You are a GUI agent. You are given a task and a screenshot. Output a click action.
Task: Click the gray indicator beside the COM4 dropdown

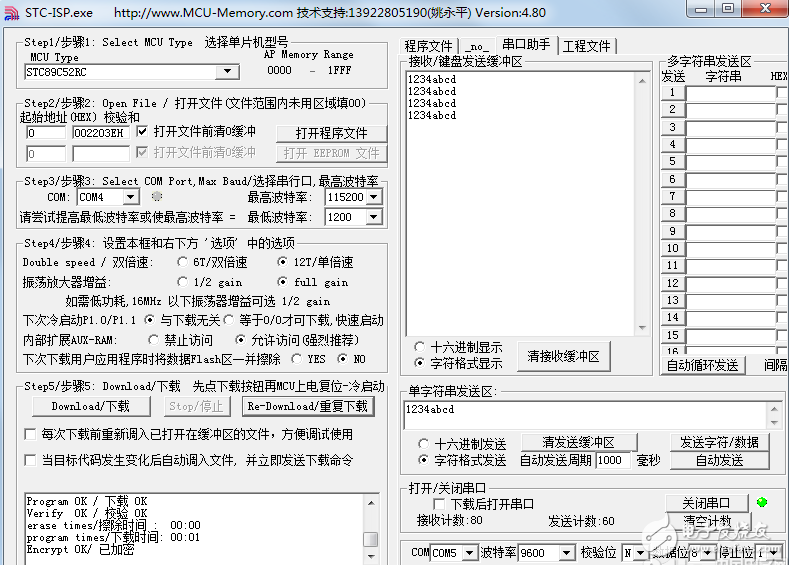click(156, 196)
